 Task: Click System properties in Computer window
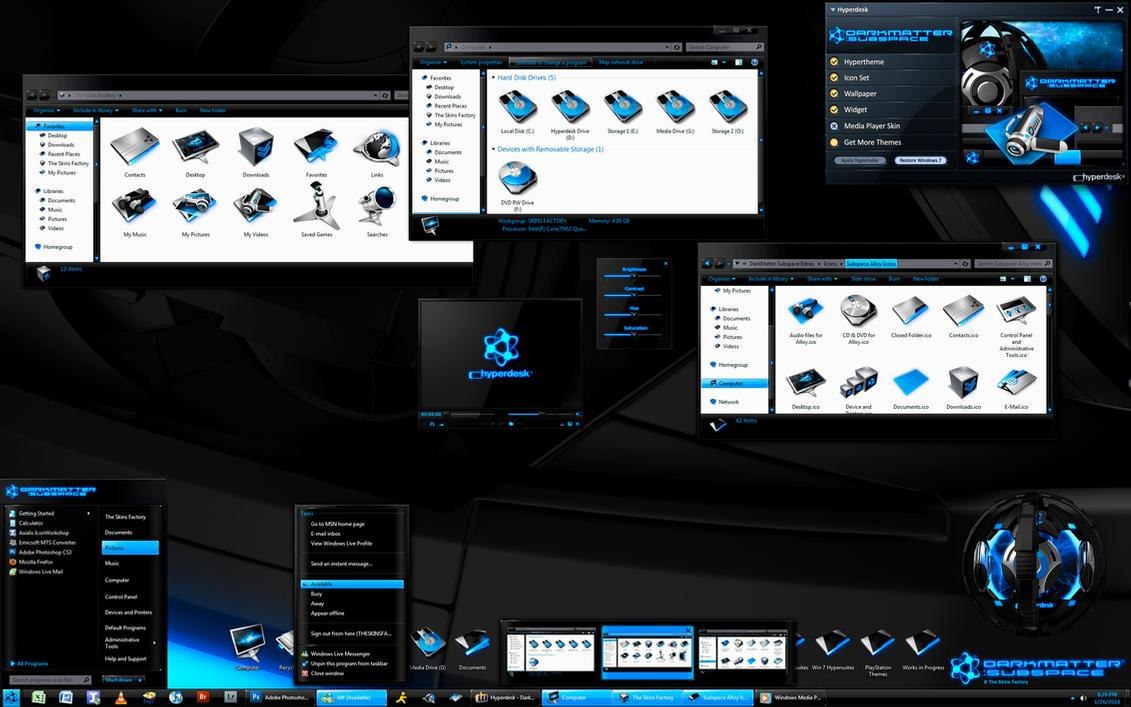tap(480, 63)
